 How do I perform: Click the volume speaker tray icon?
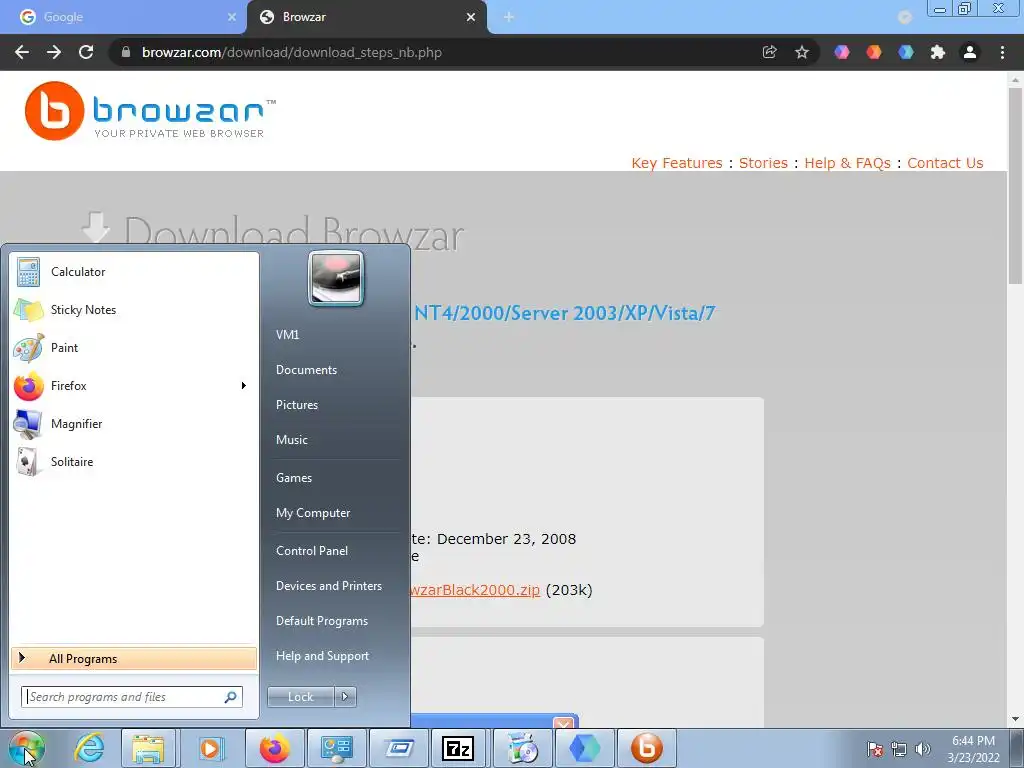(923, 749)
